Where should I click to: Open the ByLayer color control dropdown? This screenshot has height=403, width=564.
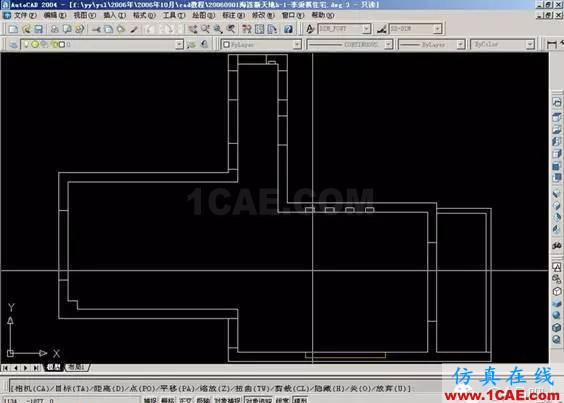pyautogui.click(x=297, y=45)
